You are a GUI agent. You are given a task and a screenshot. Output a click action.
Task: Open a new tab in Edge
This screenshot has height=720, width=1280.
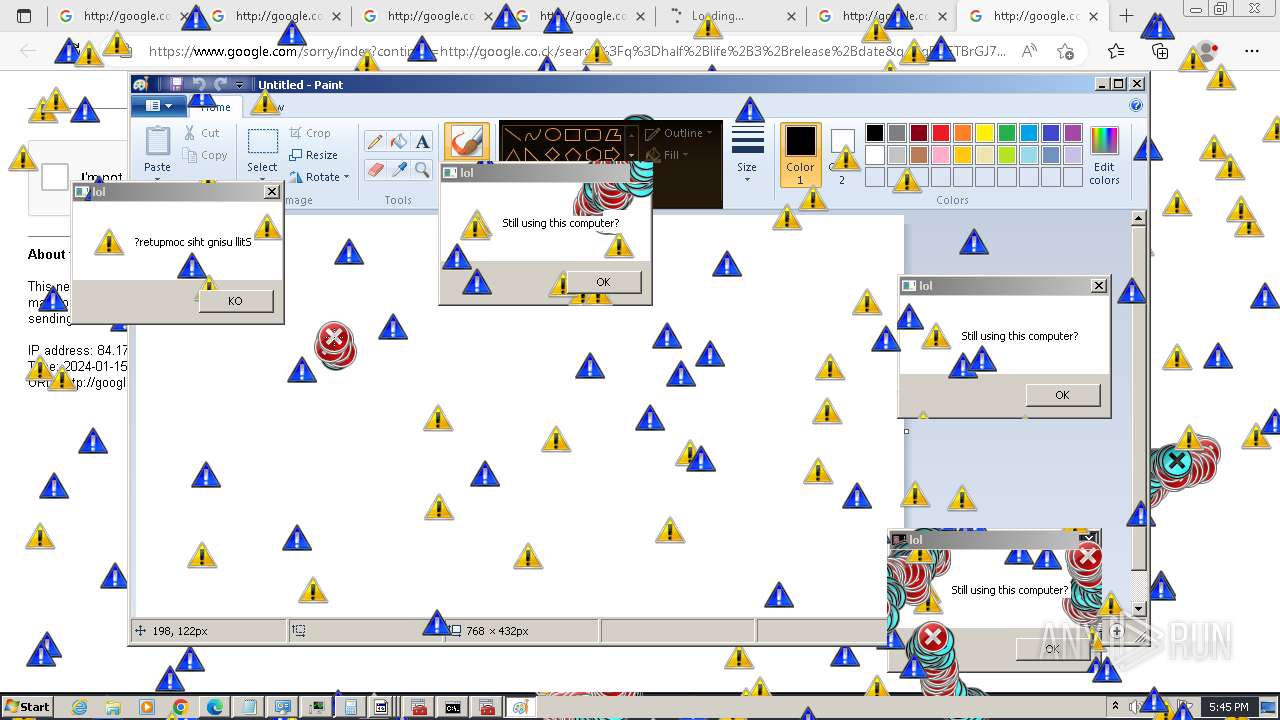click(x=1126, y=16)
